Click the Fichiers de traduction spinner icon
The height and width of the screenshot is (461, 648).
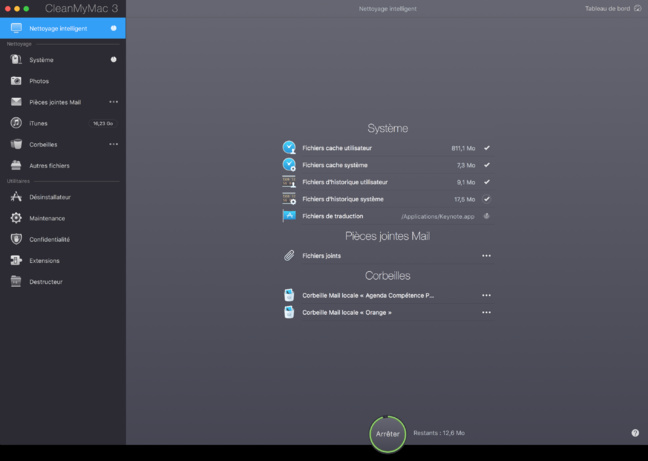486,216
